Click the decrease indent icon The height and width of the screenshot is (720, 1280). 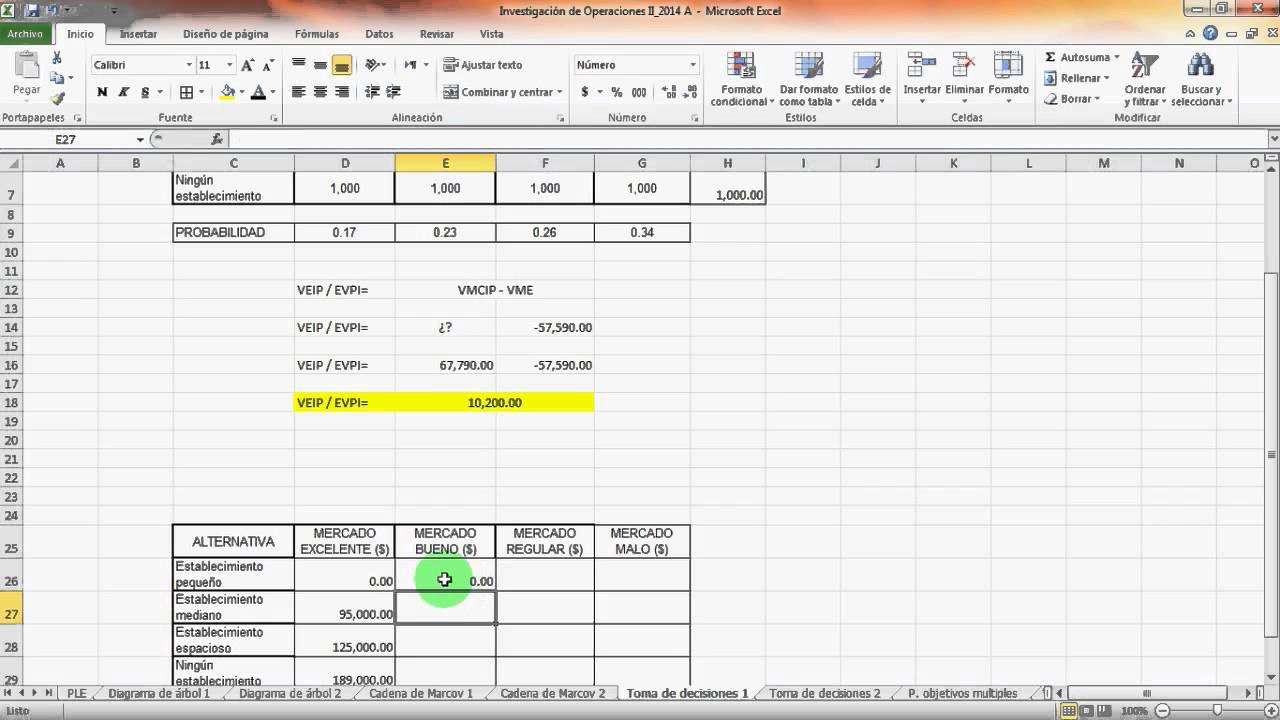(372, 92)
